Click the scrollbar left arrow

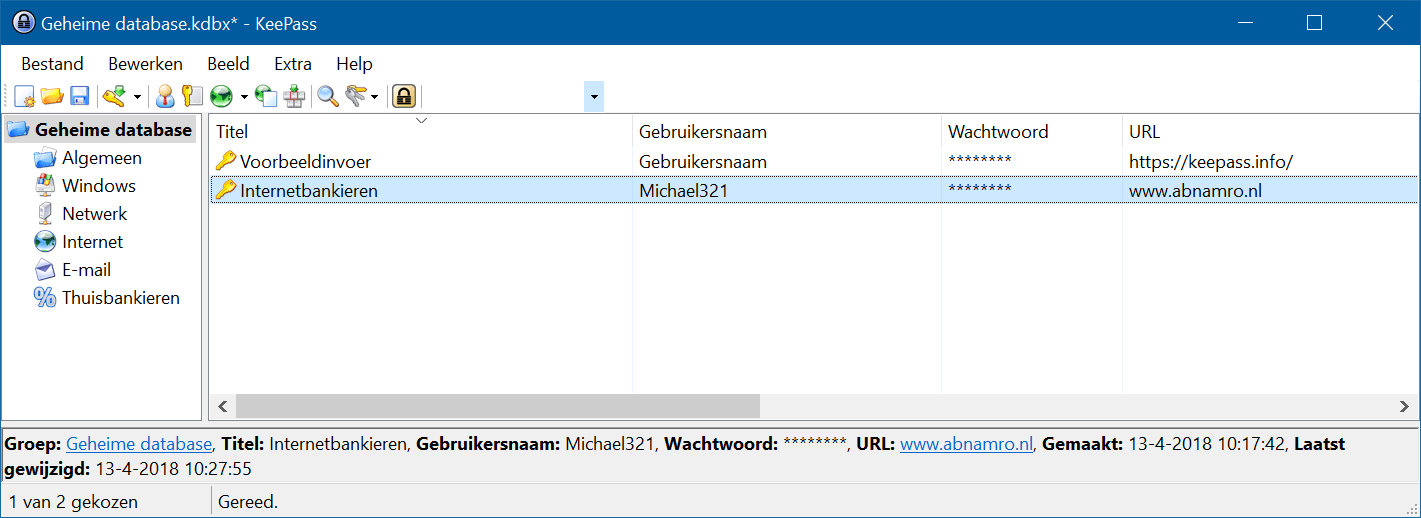223,406
